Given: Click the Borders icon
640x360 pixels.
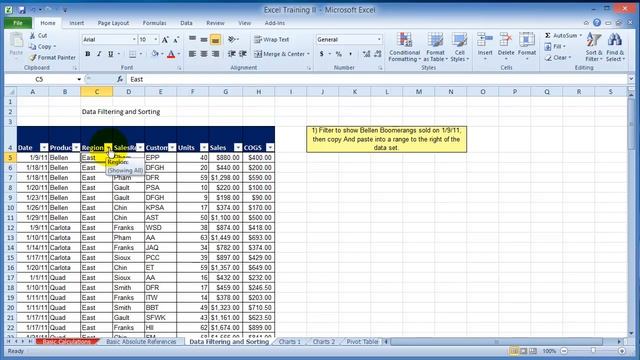Looking at the screenshot, I should (133, 54).
